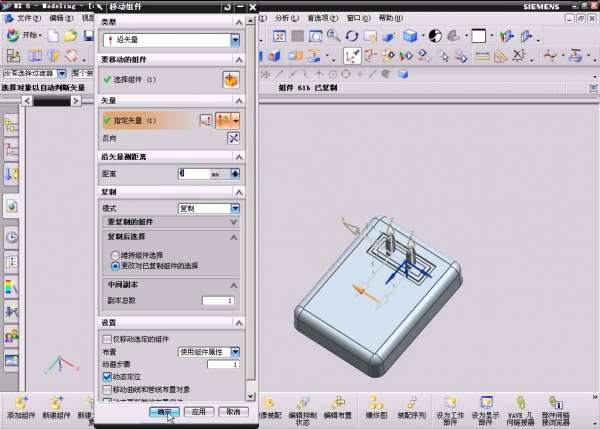Click the 应用 (Apply) button
The width and height of the screenshot is (600, 429).
click(199, 411)
